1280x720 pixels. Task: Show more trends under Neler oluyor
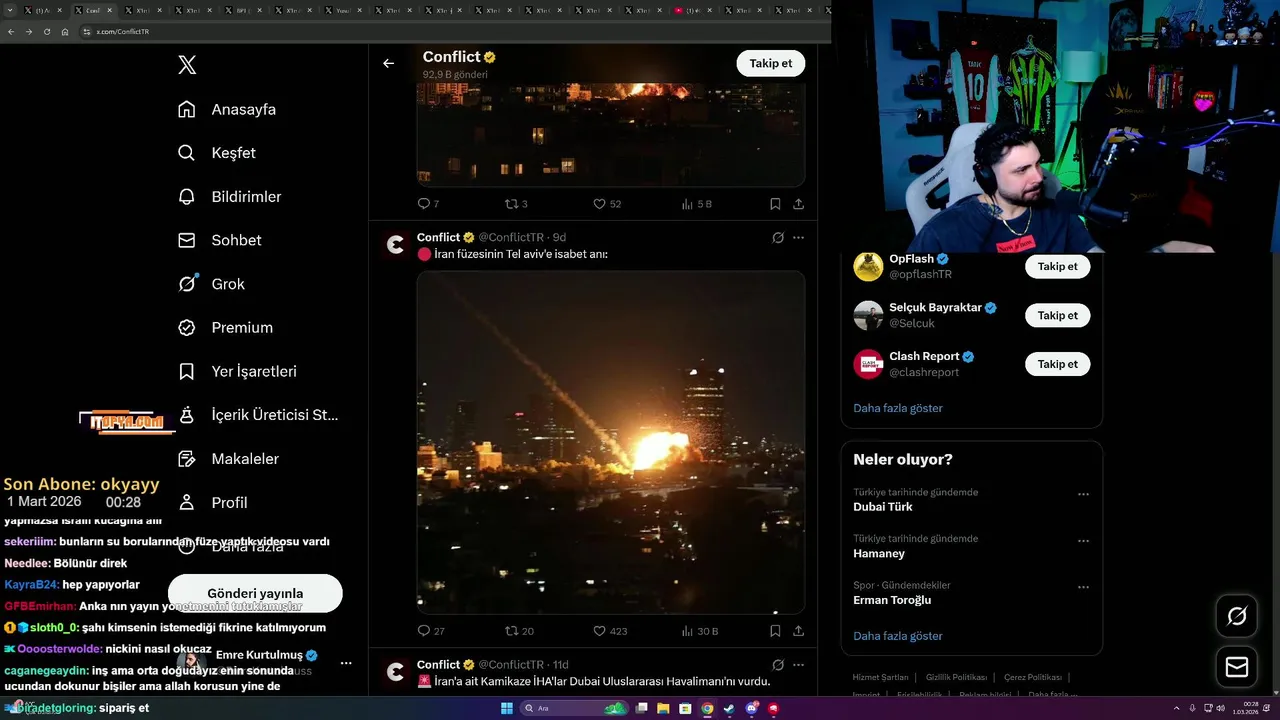898,636
